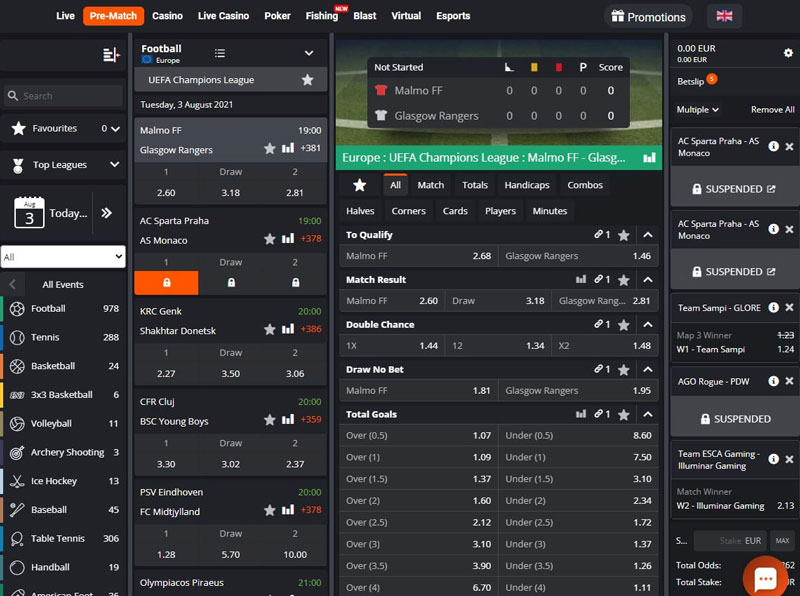This screenshot has width=800, height=596.
Task: Favourite the To Qualify market
Action: coord(623,235)
